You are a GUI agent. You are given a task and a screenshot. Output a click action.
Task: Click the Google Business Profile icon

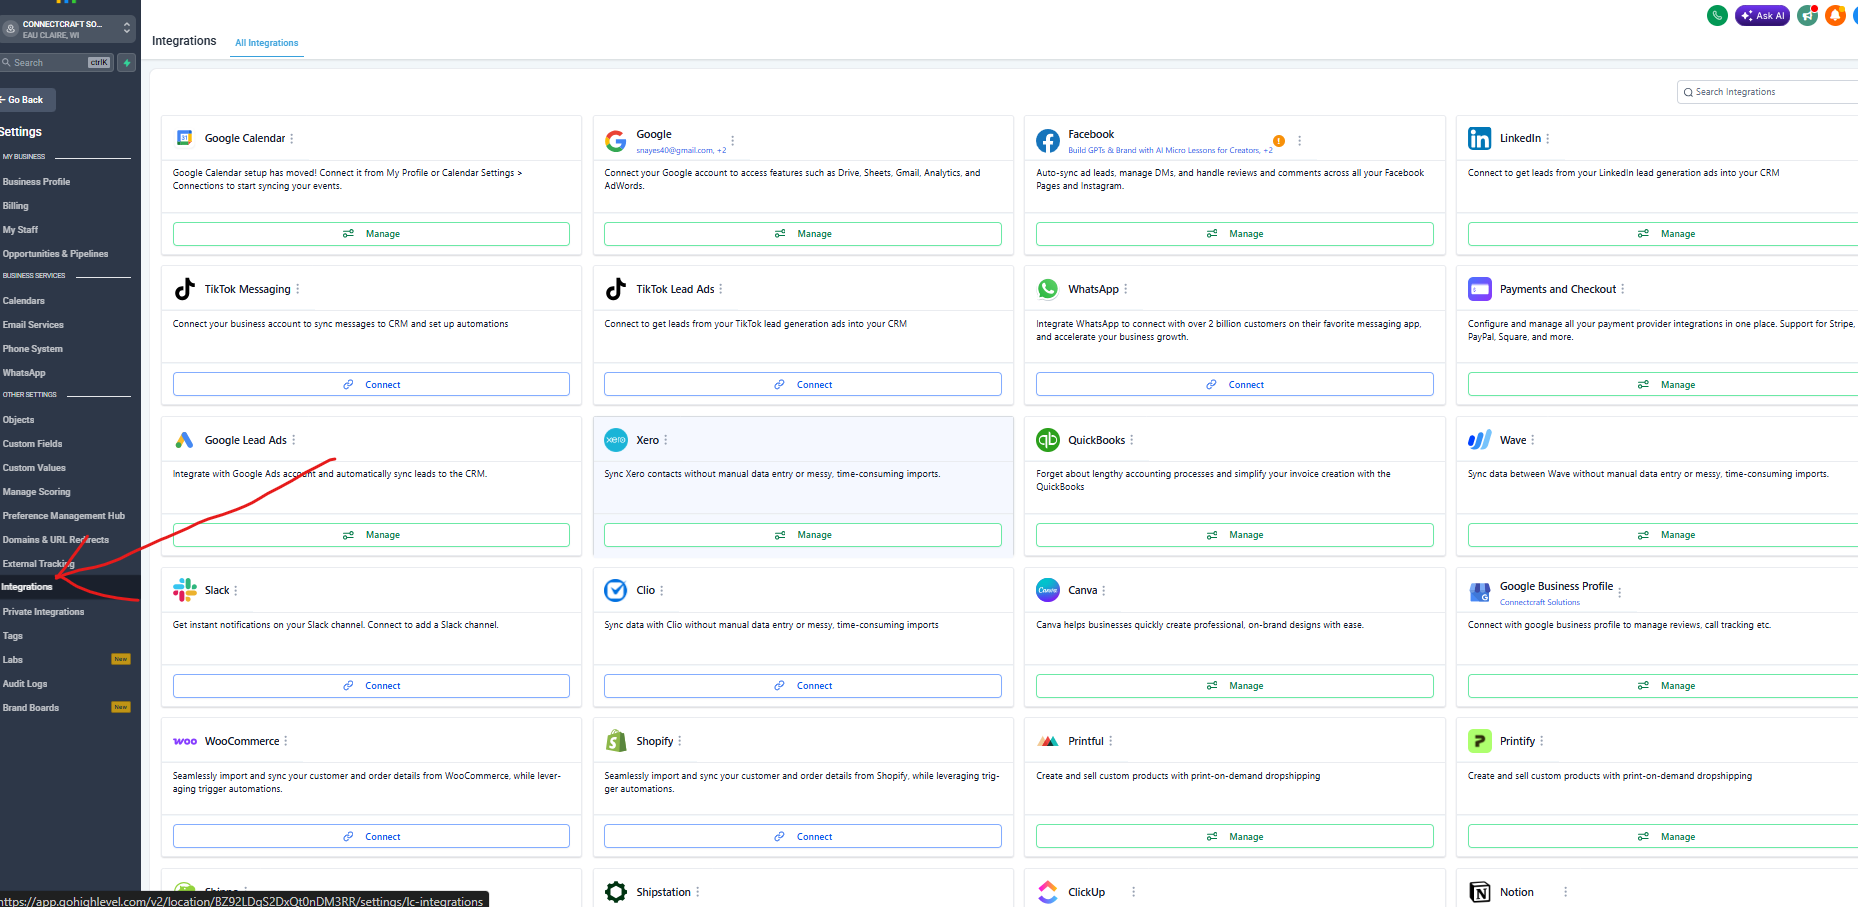pyautogui.click(x=1480, y=592)
